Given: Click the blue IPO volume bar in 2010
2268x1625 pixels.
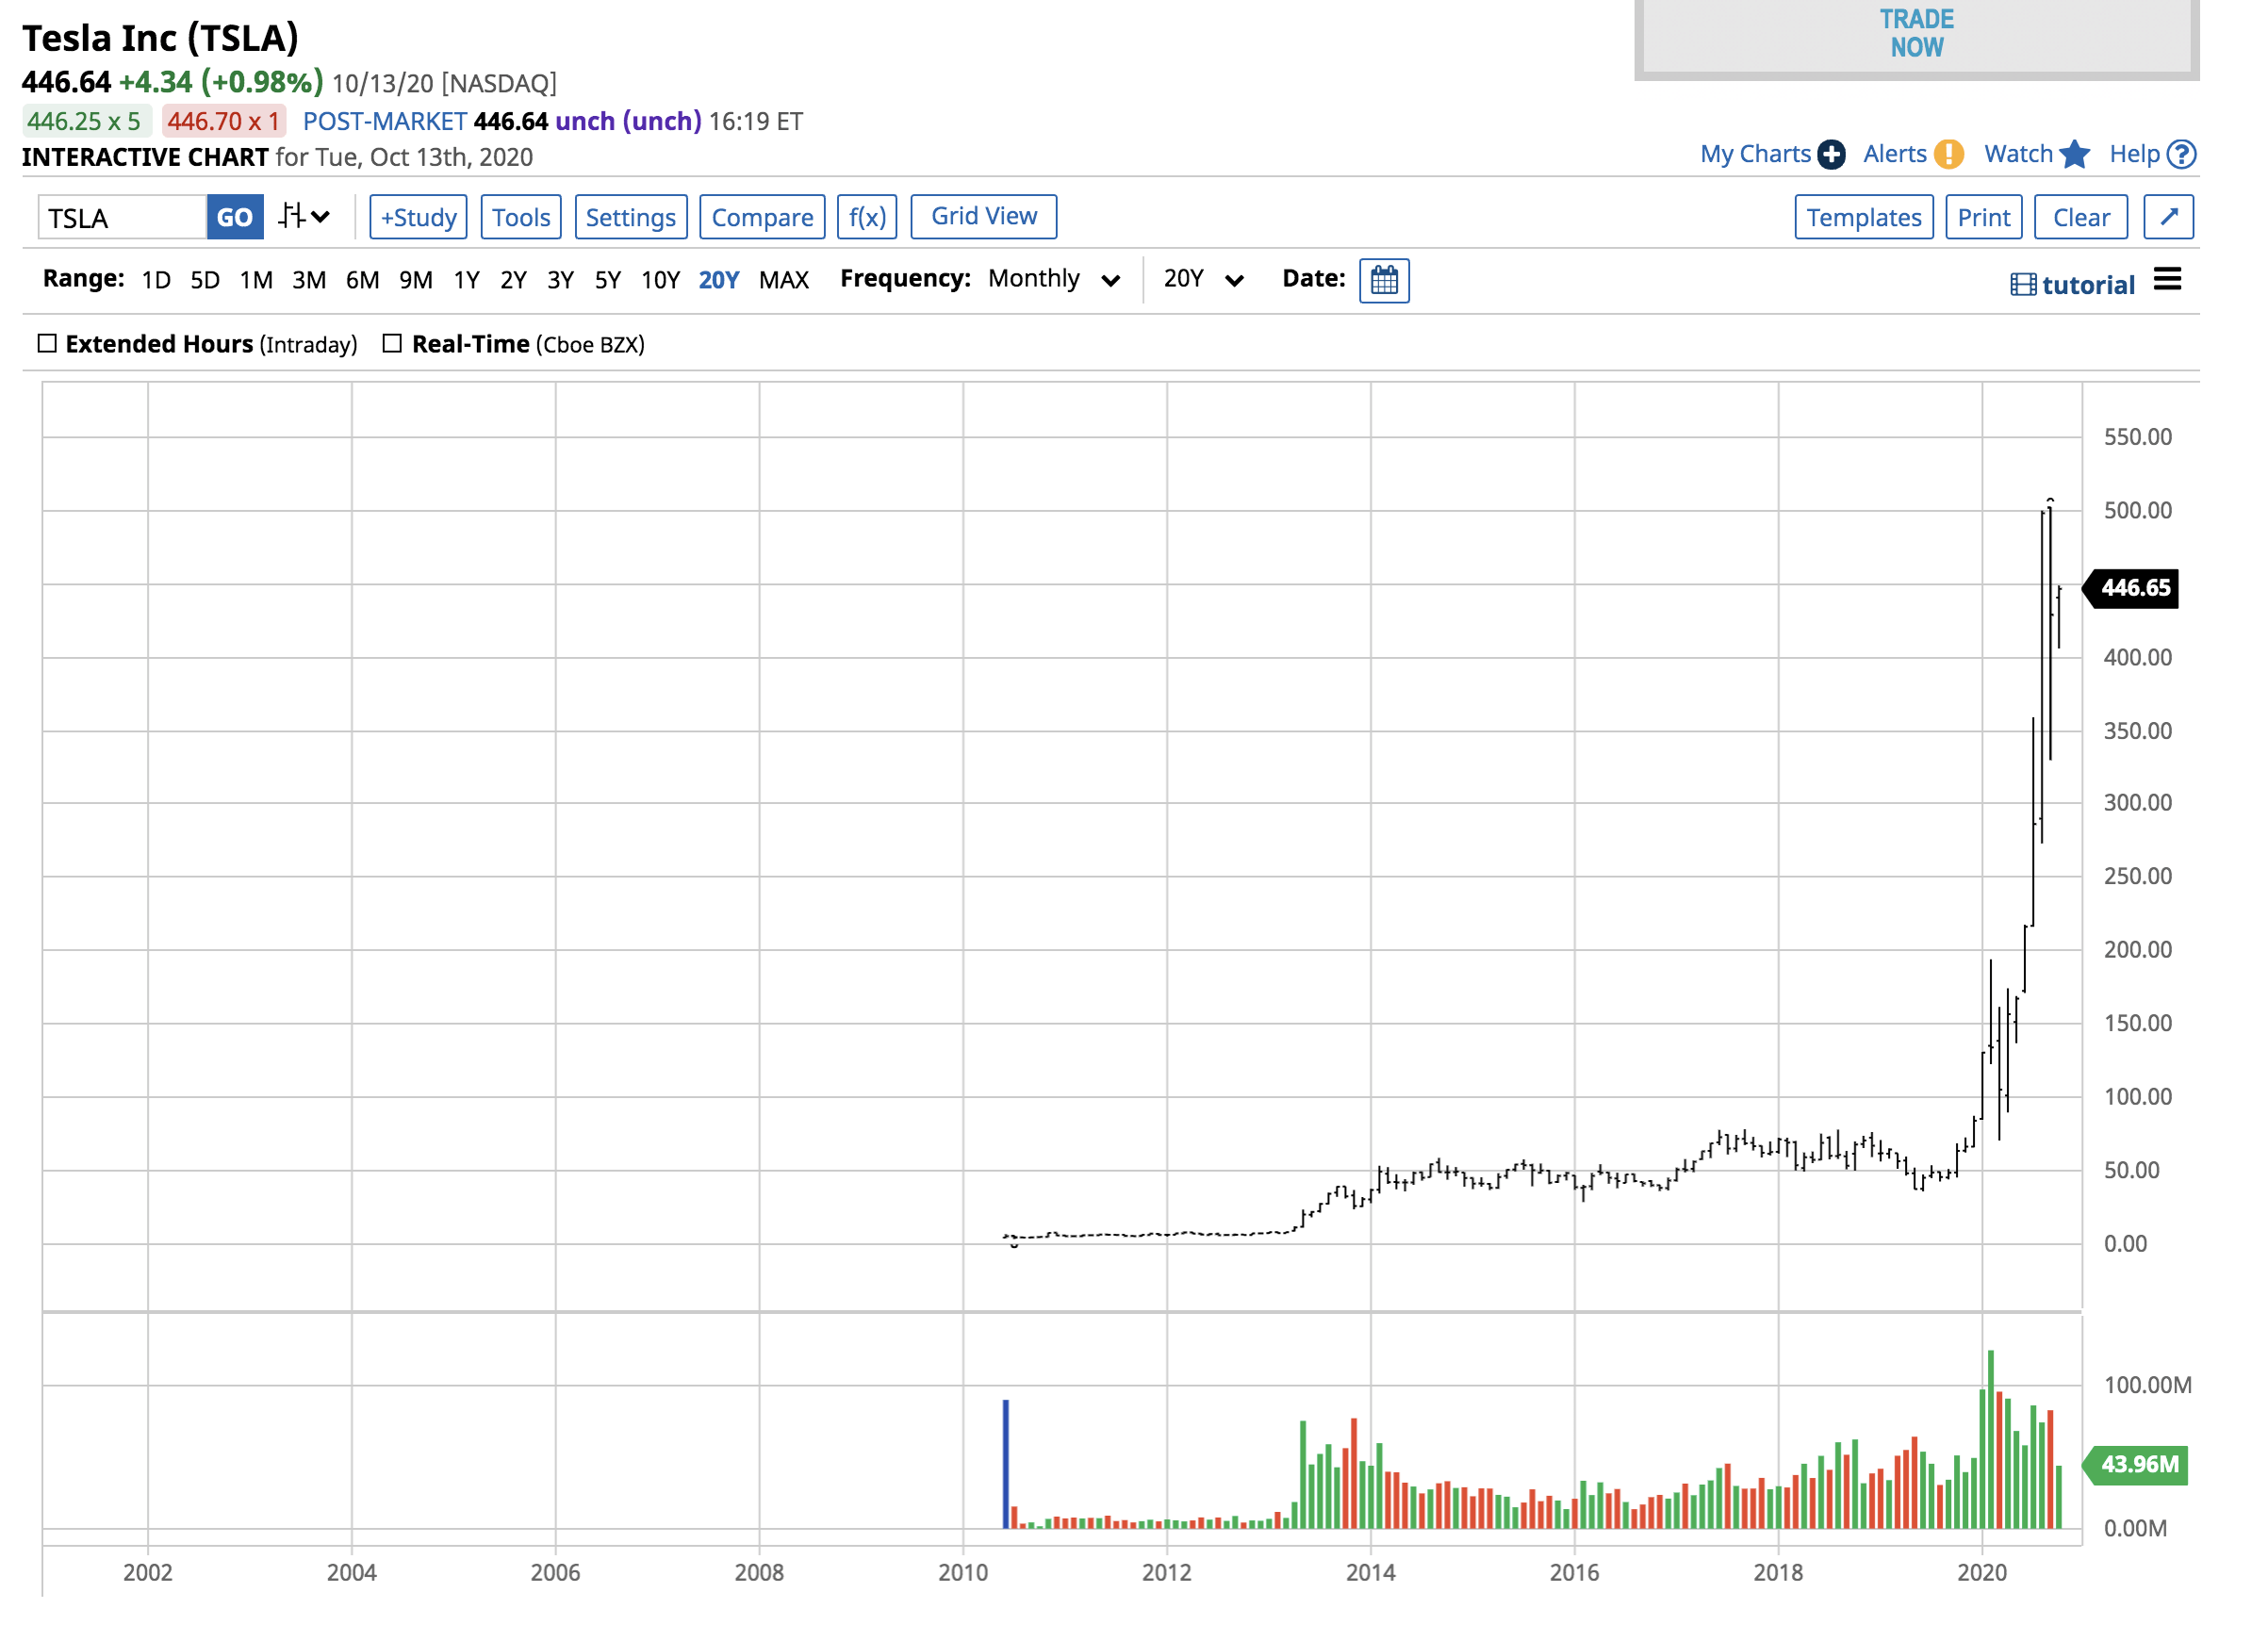Looking at the screenshot, I should click(1006, 1464).
